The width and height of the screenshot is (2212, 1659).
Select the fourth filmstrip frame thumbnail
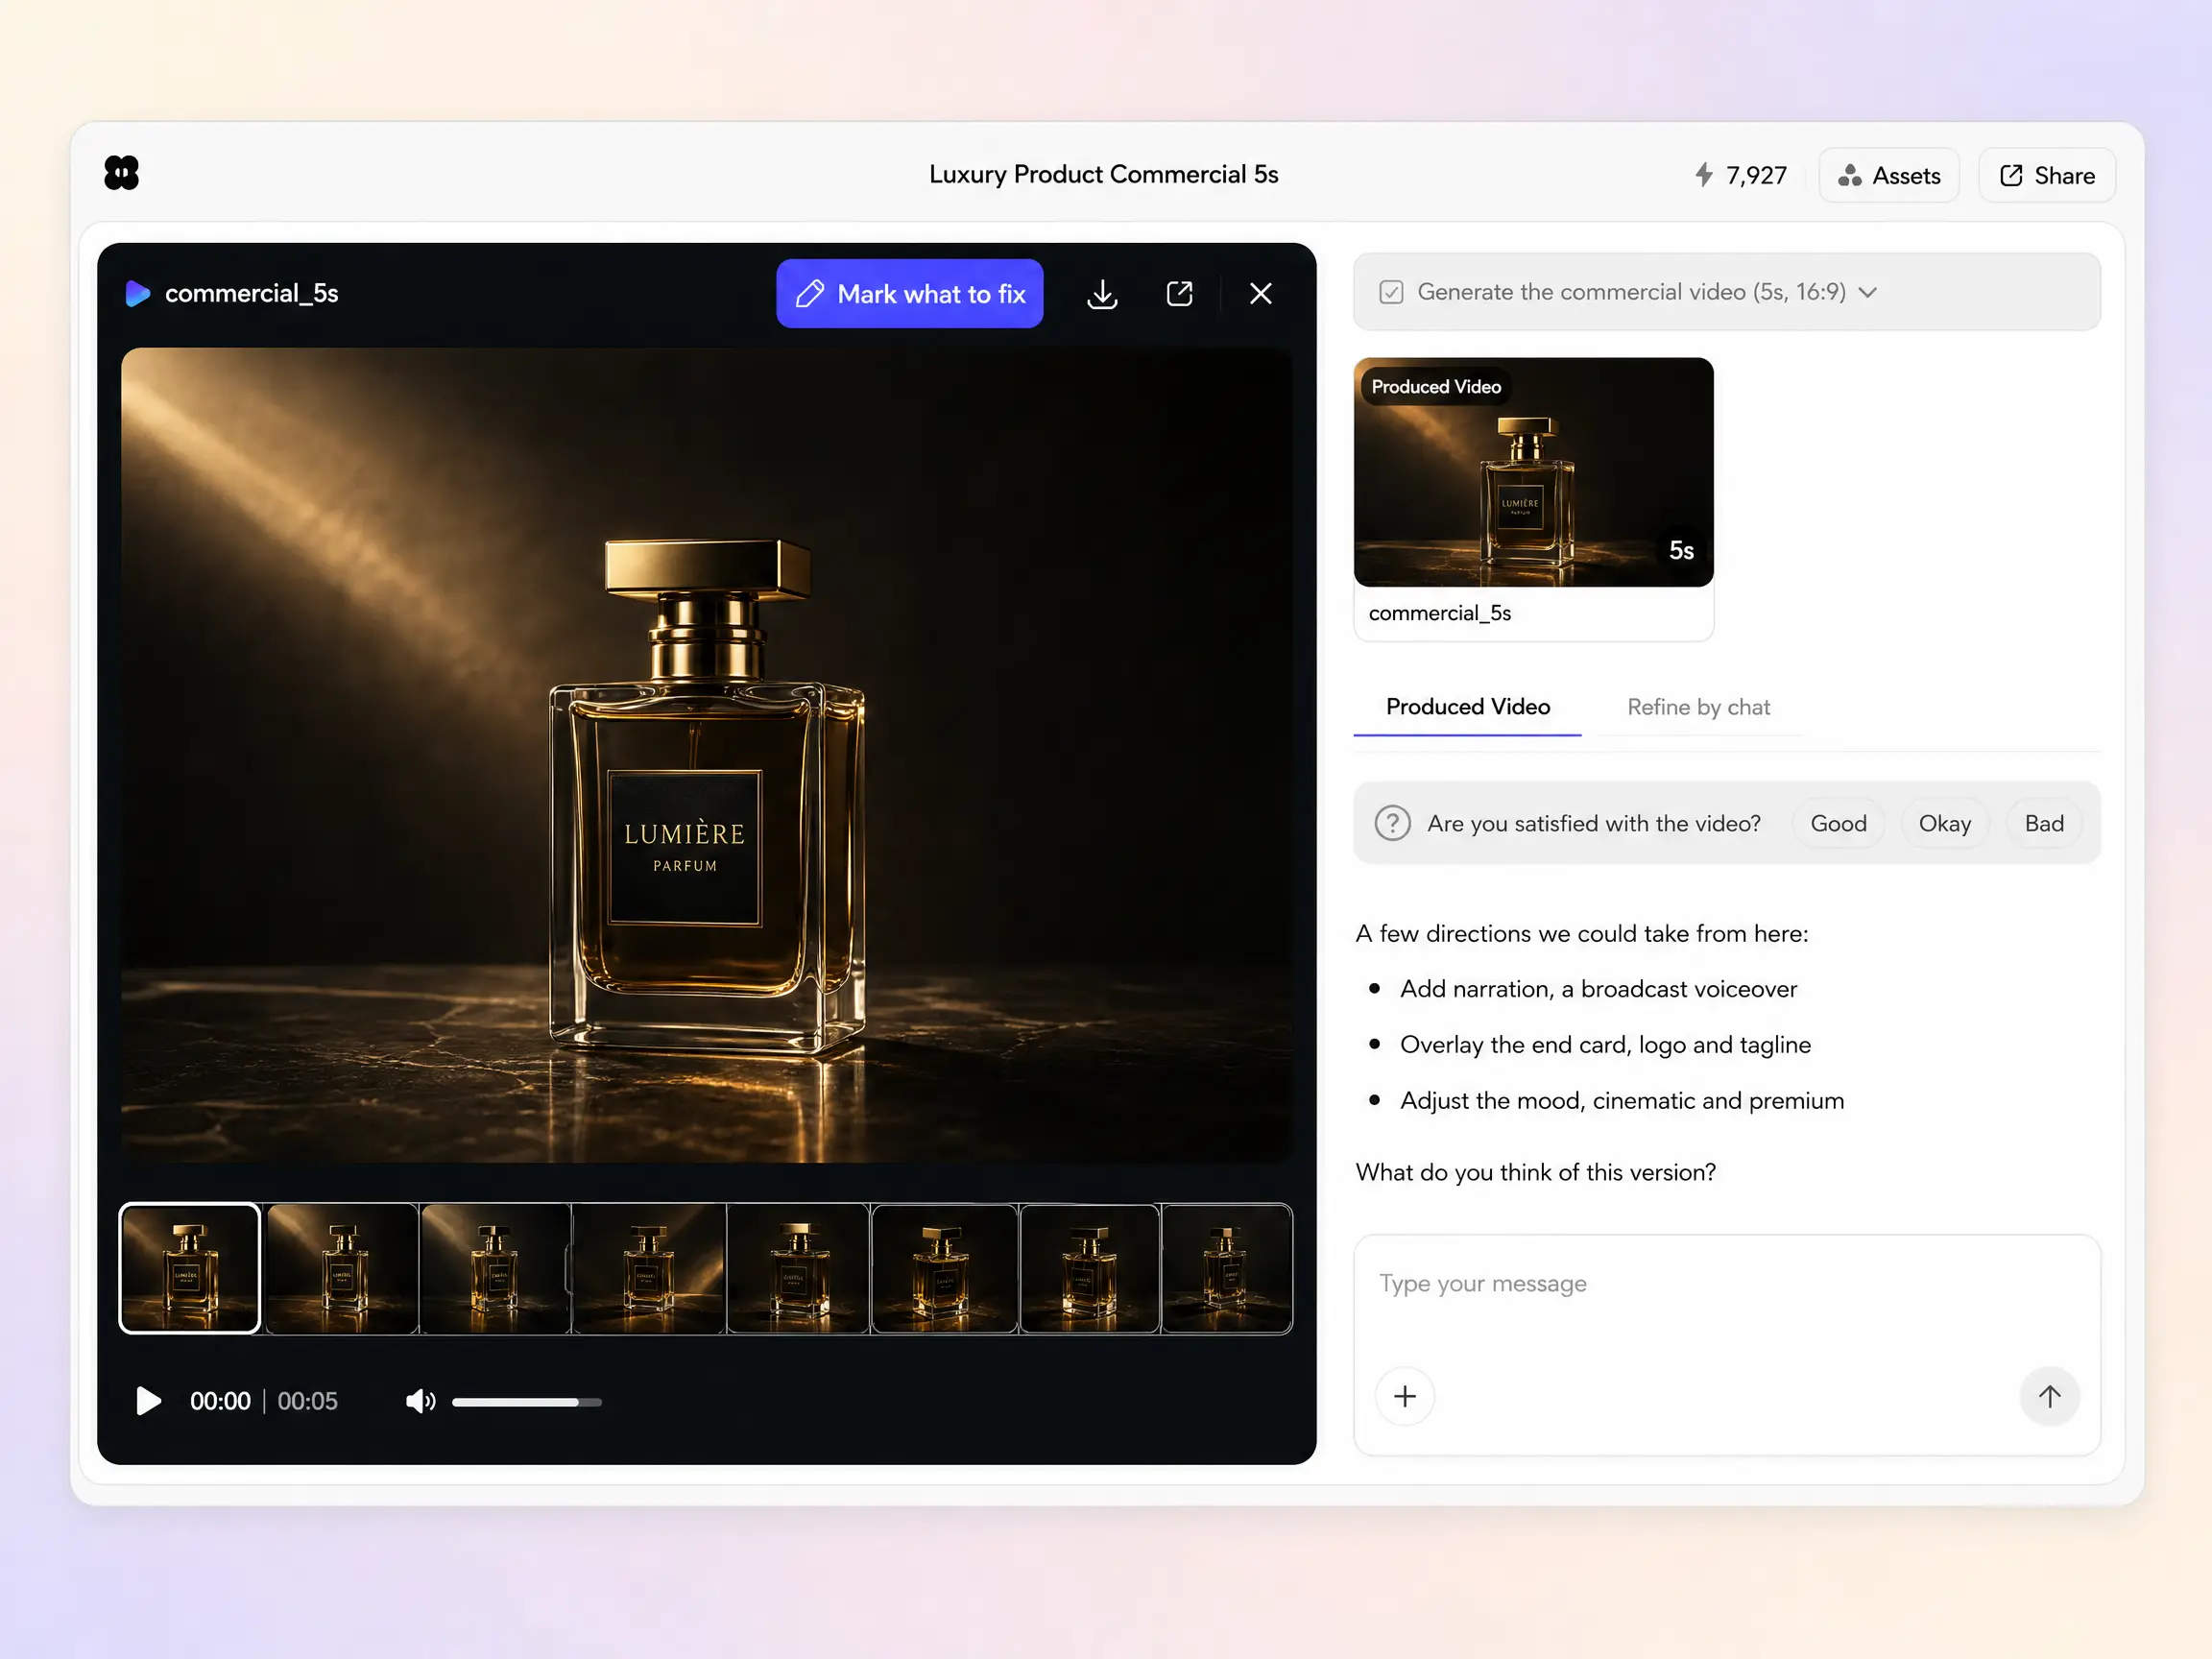pos(649,1268)
